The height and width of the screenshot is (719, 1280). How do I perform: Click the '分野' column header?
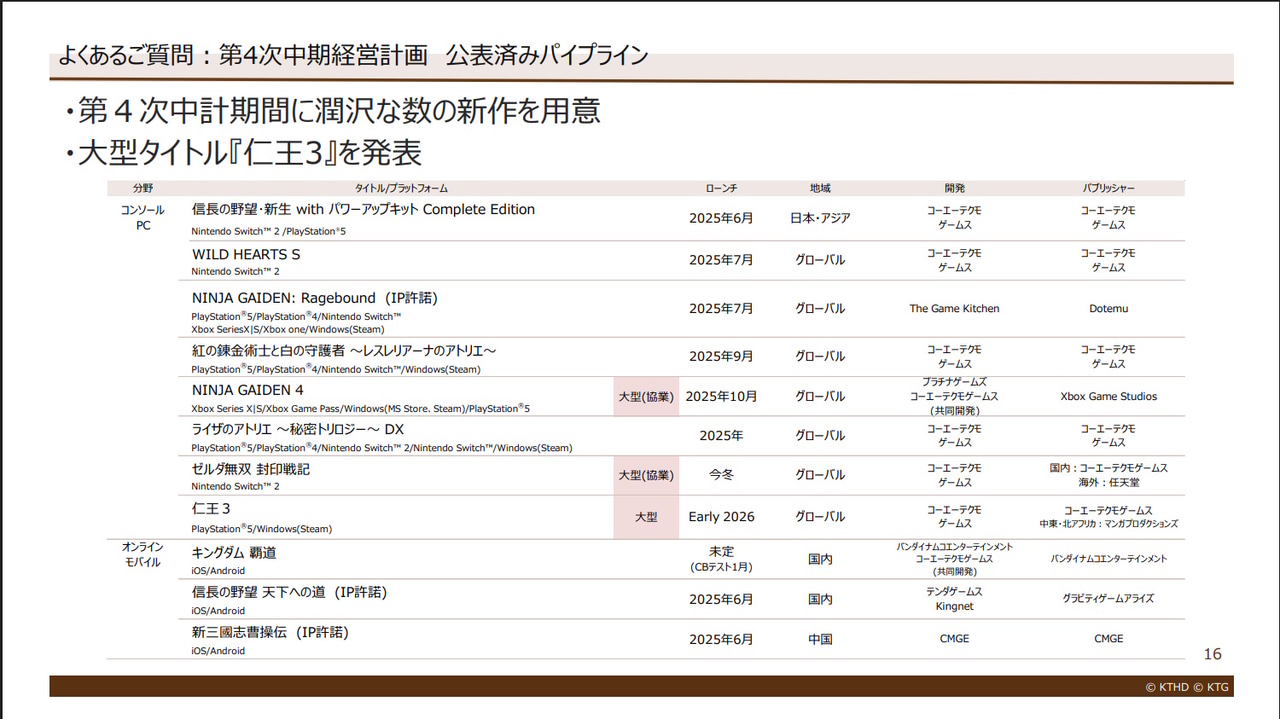[143, 188]
